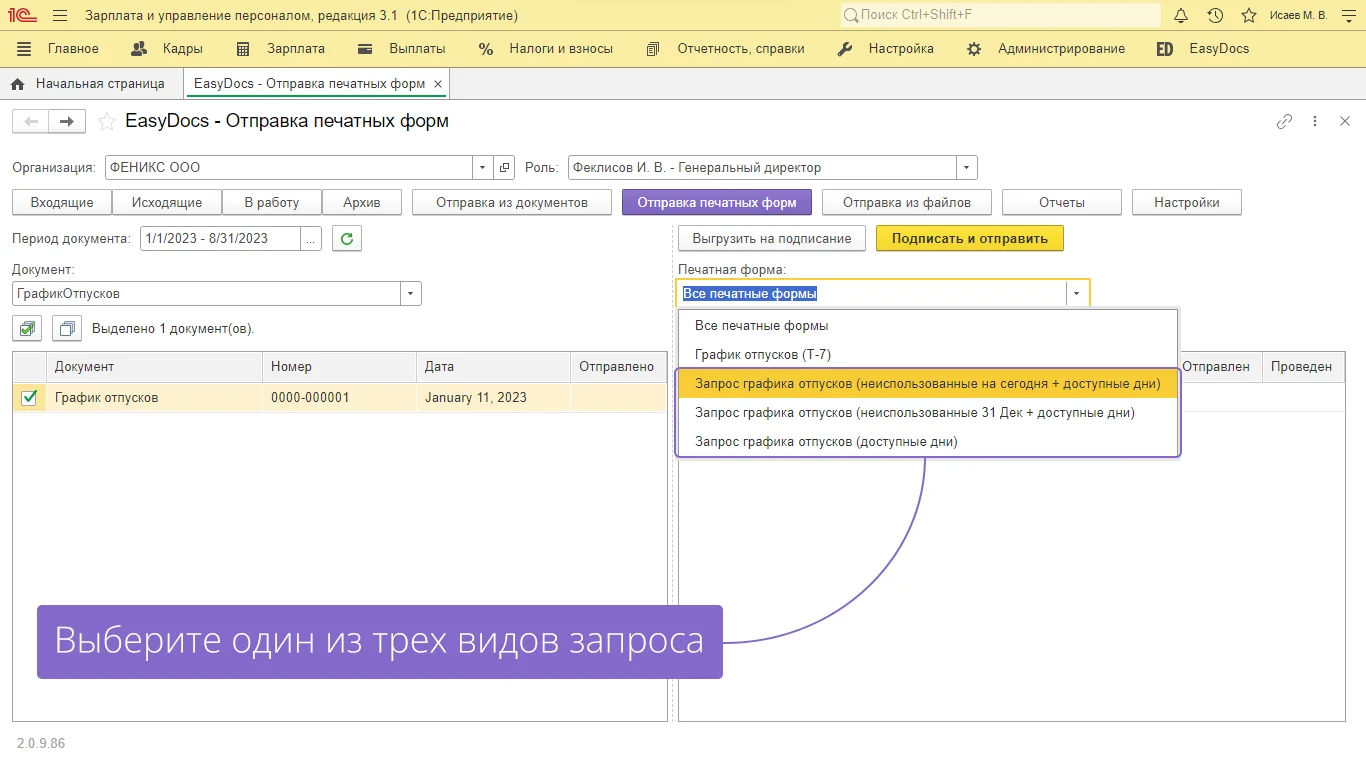Image resolution: width=1366 pixels, height=768 pixels.
Task: Expand the Документ type dropdown
Action: coord(410,294)
